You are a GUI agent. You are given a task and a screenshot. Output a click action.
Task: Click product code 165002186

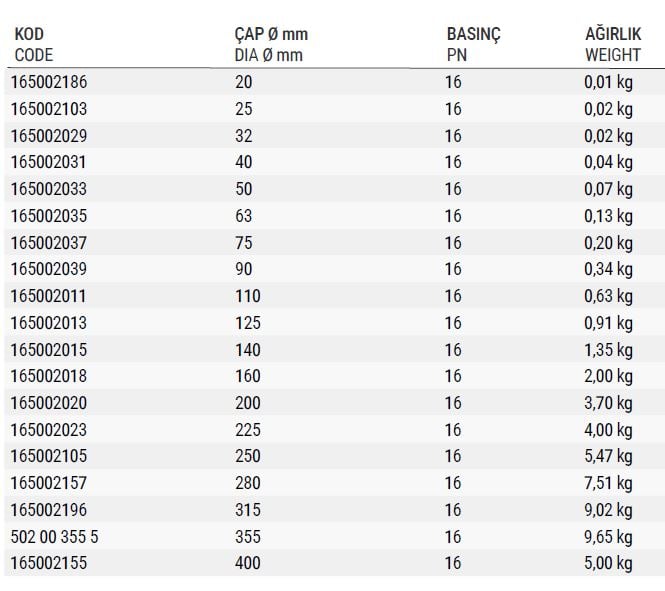point(49,82)
